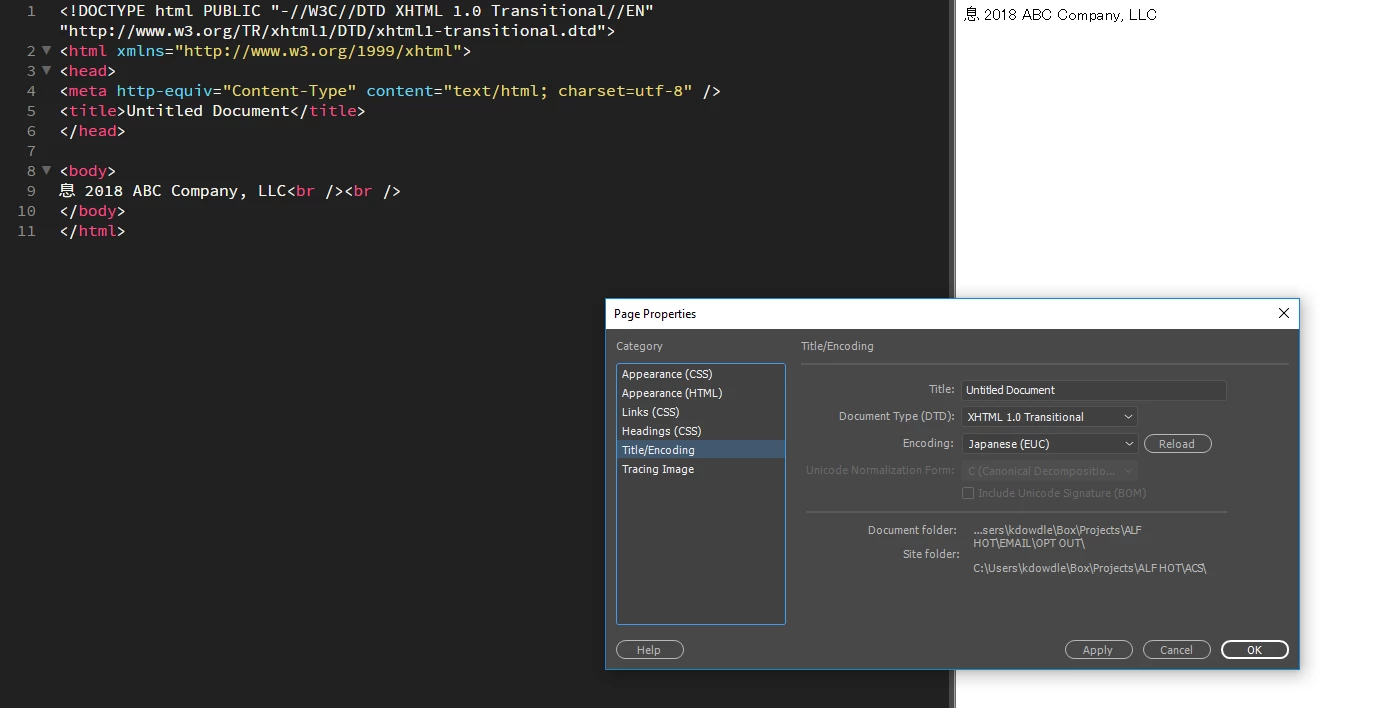Open the Encoding dropdown
1376x708 pixels.
[1049, 444]
